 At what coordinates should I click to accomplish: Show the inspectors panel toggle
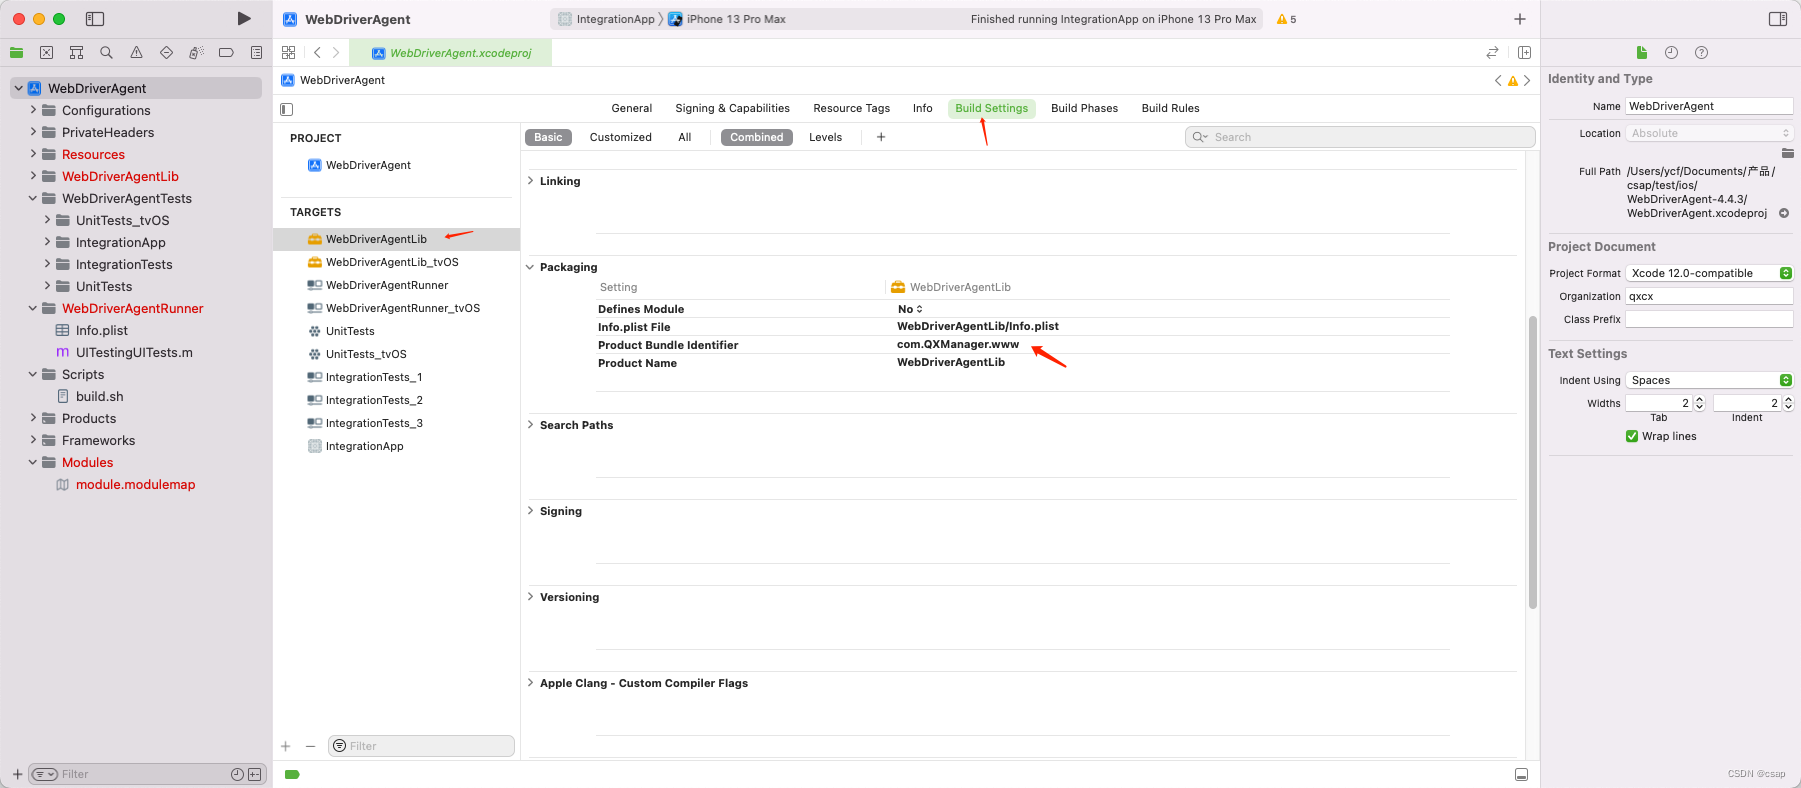click(1778, 19)
